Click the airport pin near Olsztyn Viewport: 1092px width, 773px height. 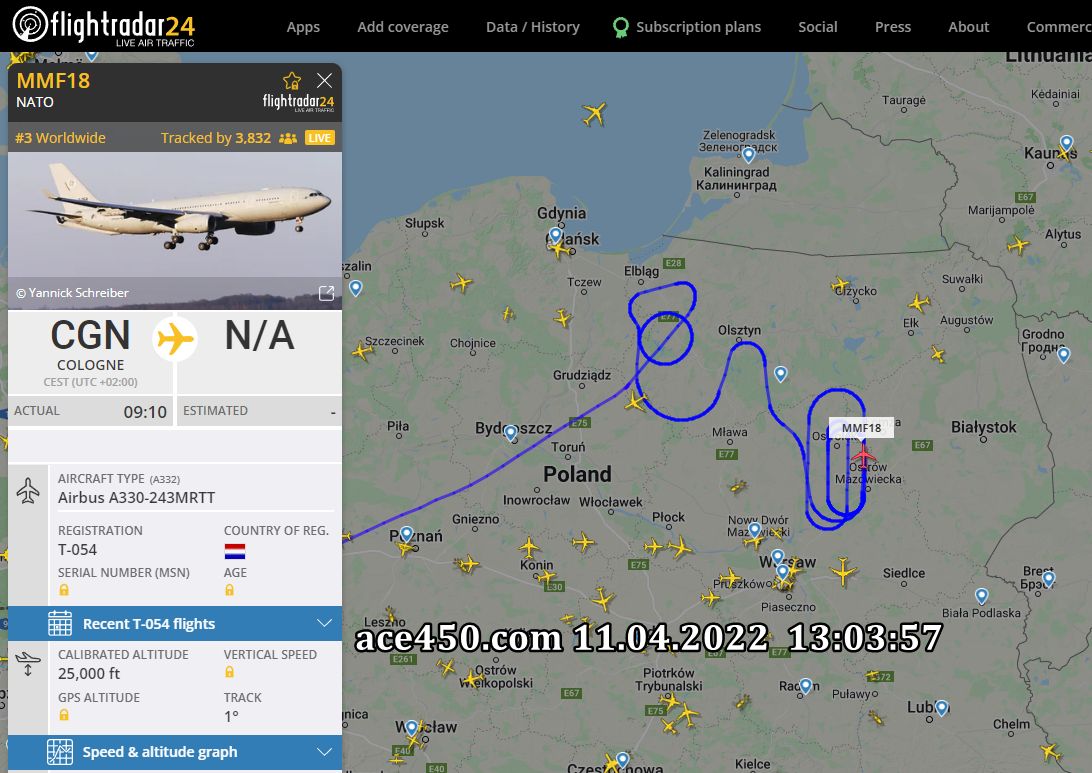[x=781, y=374]
